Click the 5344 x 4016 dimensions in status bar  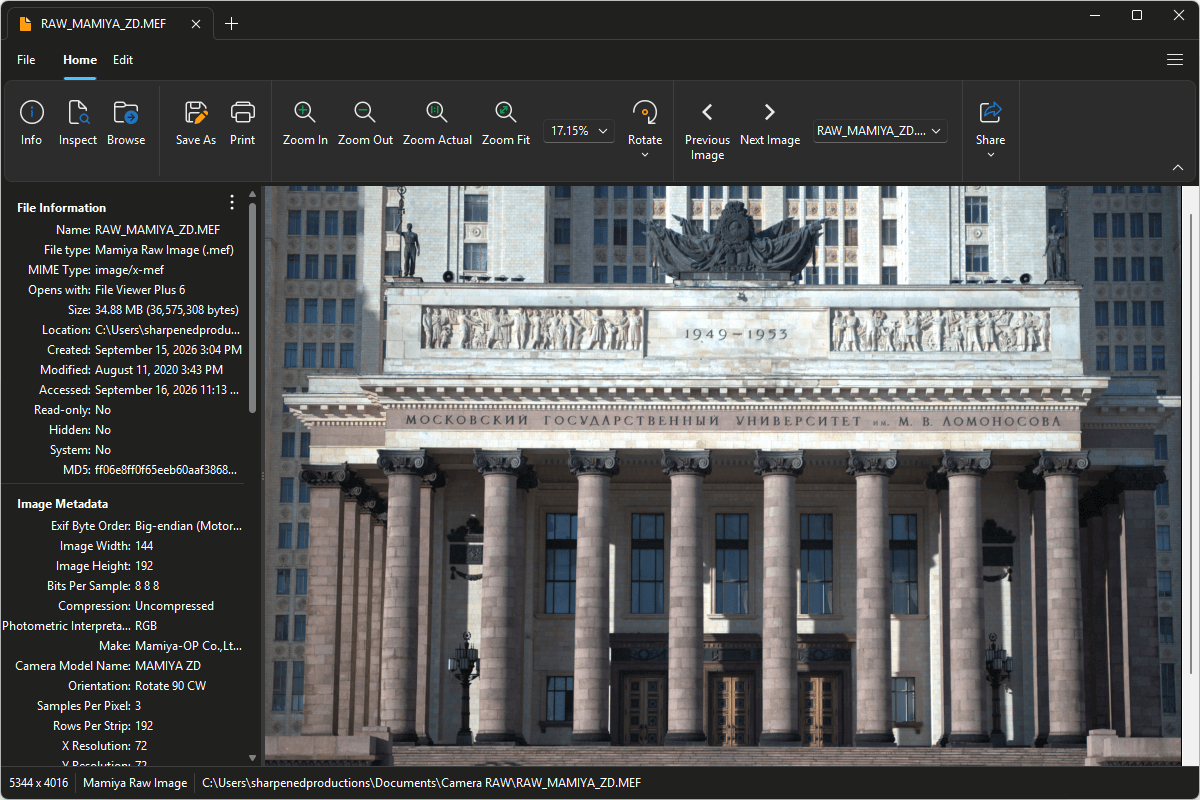coord(39,783)
